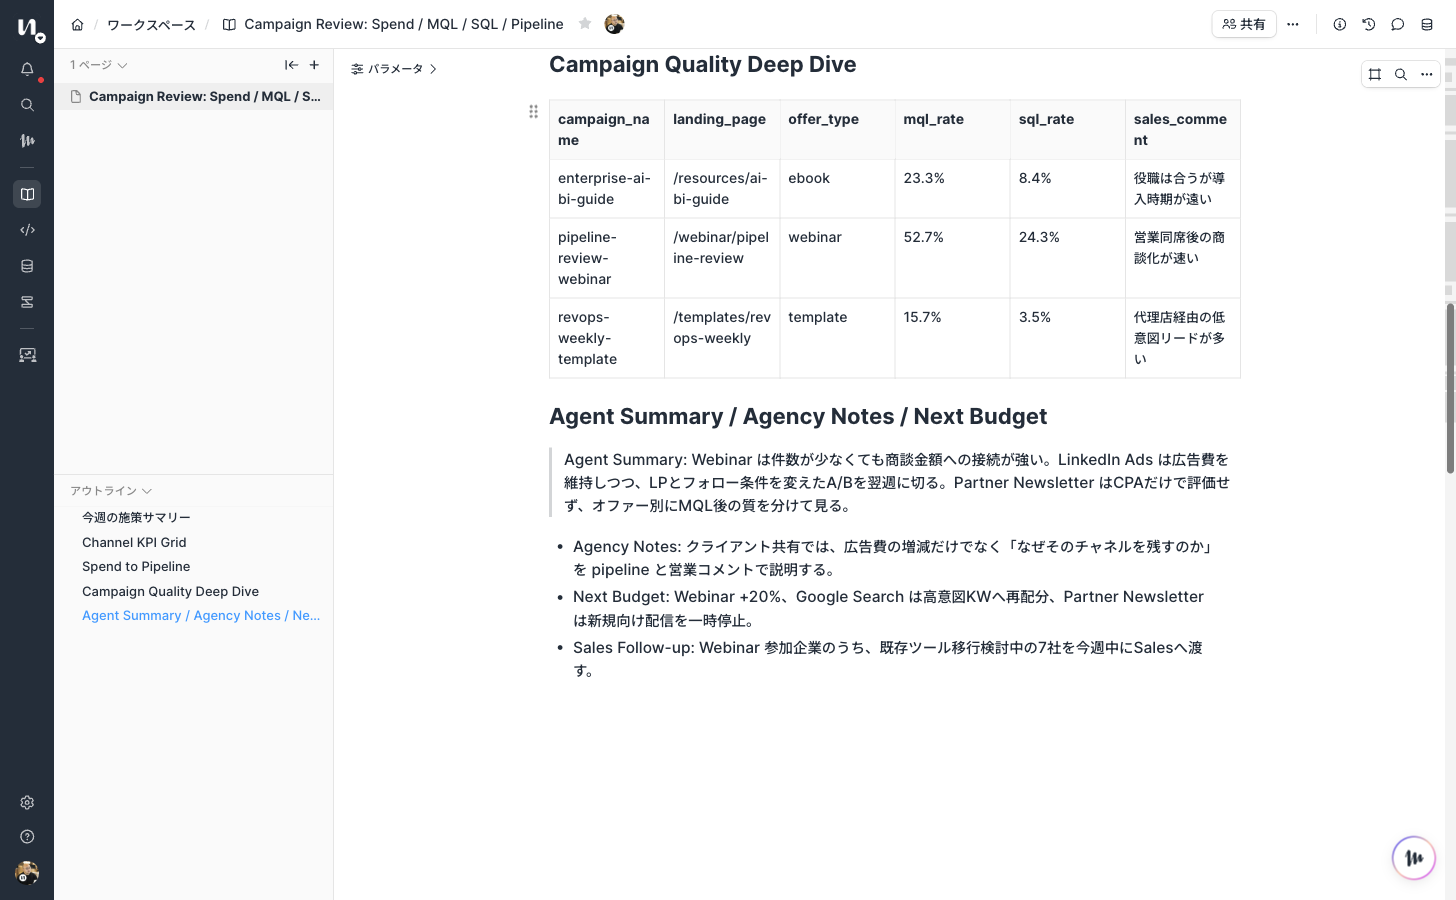This screenshot has height=900, width=1456.
Task: Select the 3.5% sql_rate cell
Action: tap(1067, 338)
